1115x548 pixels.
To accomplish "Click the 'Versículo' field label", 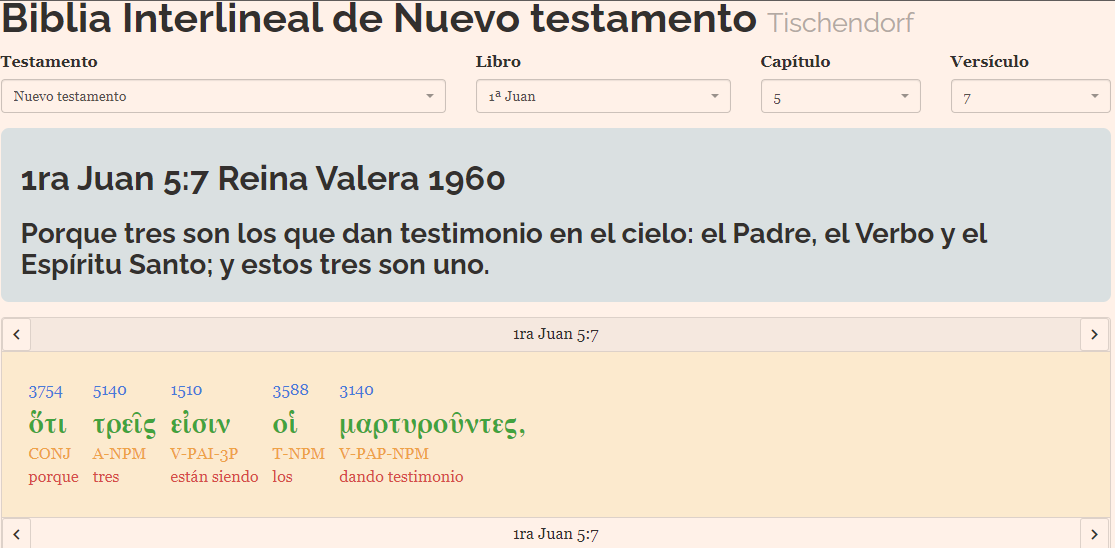I will tap(989, 62).
